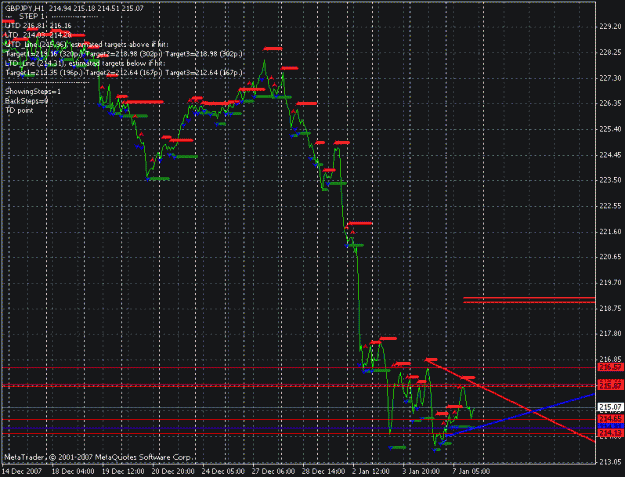Viewport: 625px width, 477px height.
Task: Click the '28 Dec 14:00' time label
Action: 323,471
